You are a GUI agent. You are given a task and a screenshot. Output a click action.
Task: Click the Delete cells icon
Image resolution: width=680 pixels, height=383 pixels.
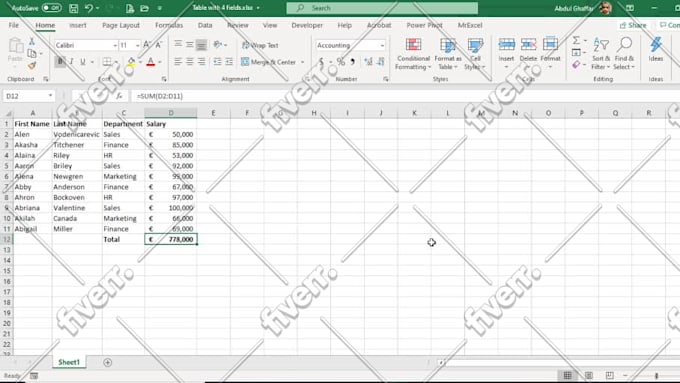click(x=528, y=45)
